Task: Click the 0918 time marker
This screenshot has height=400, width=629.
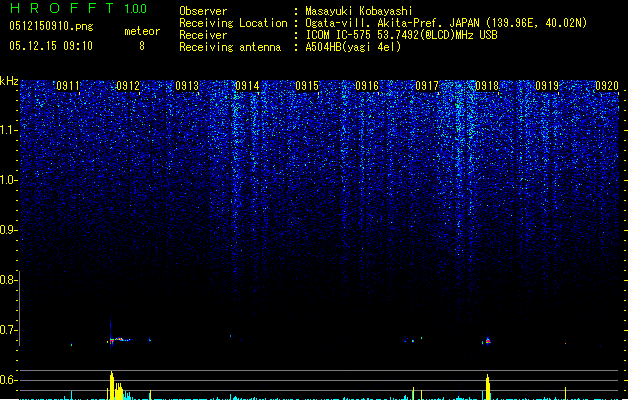Action: click(x=487, y=86)
